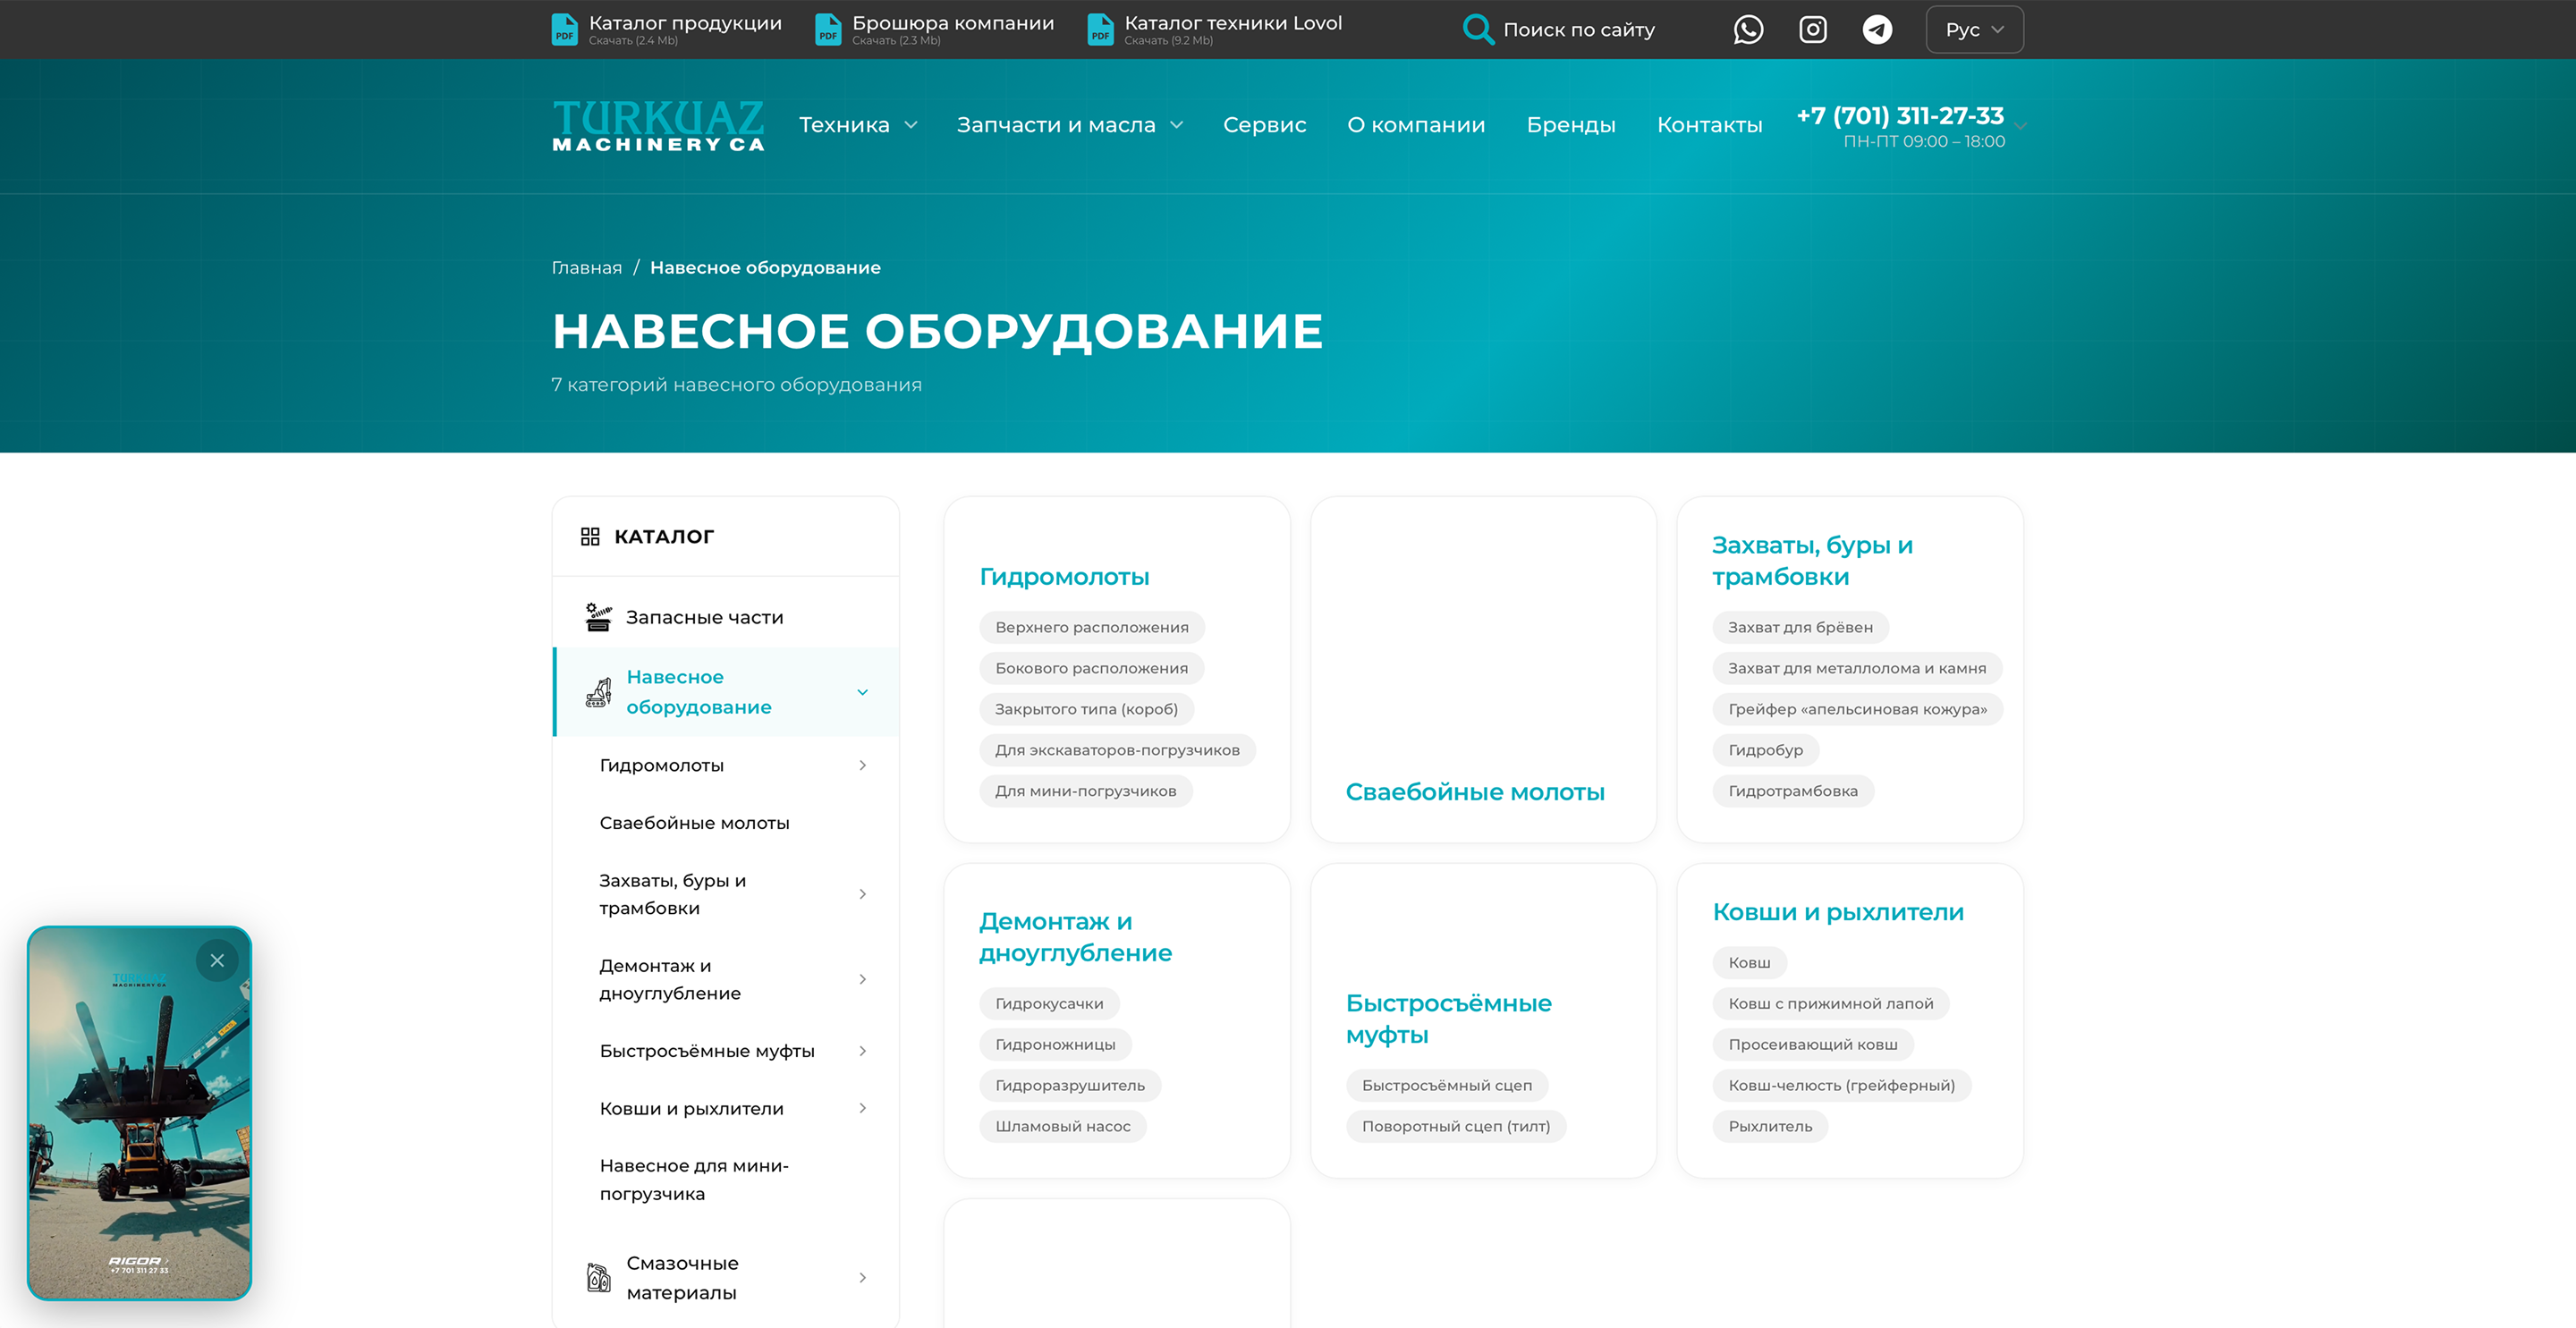Open Навесное для мини-погрузчика sidebar item
Image resolution: width=2576 pixels, height=1328 pixels.
click(x=694, y=1180)
